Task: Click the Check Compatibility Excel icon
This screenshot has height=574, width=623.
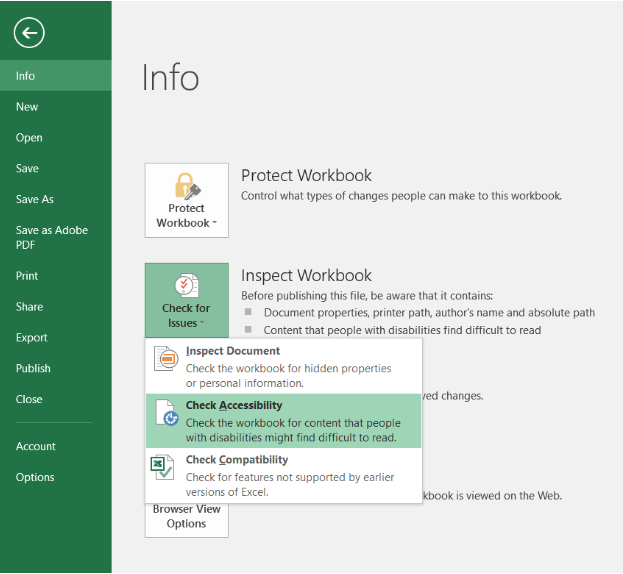Action: click(164, 470)
